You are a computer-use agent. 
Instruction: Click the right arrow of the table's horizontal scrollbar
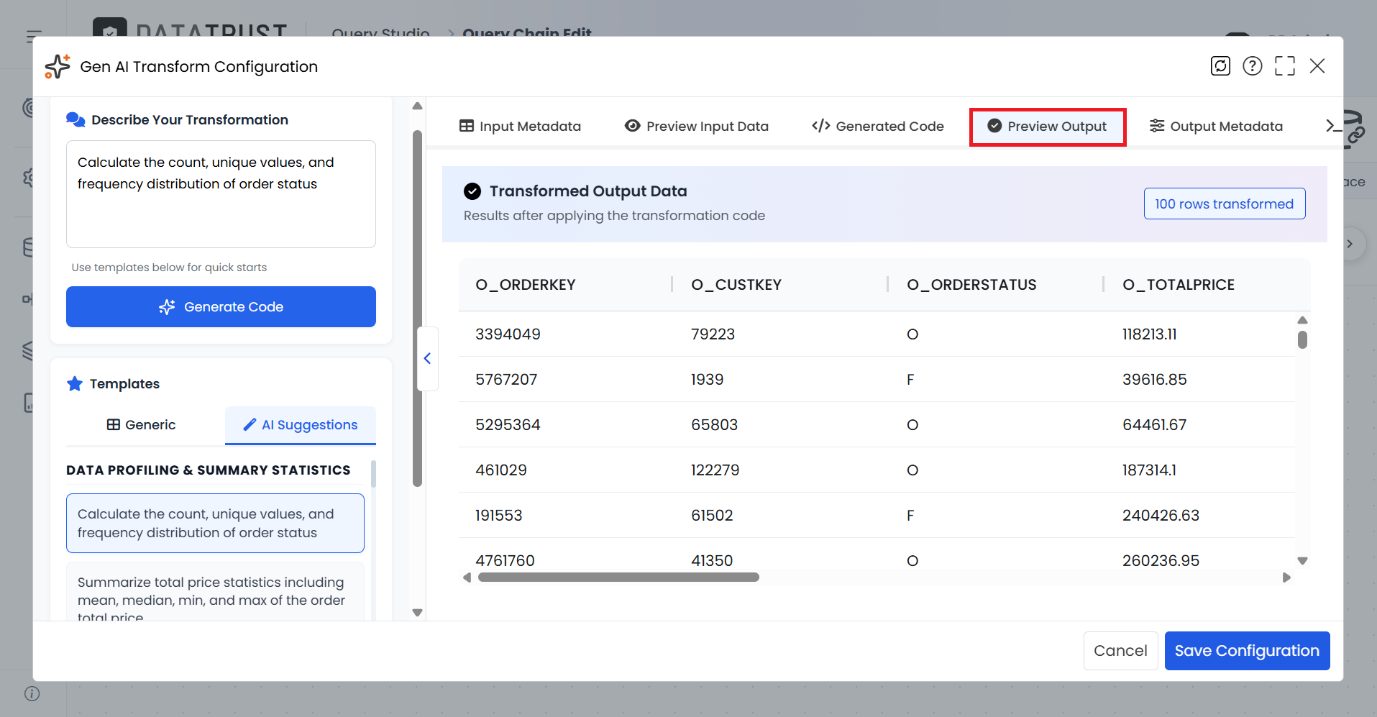(1287, 577)
